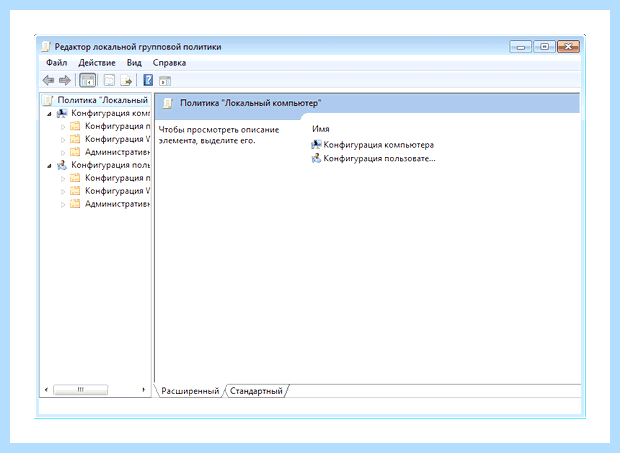Open the Действие menu
The height and width of the screenshot is (453, 620).
(97, 63)
